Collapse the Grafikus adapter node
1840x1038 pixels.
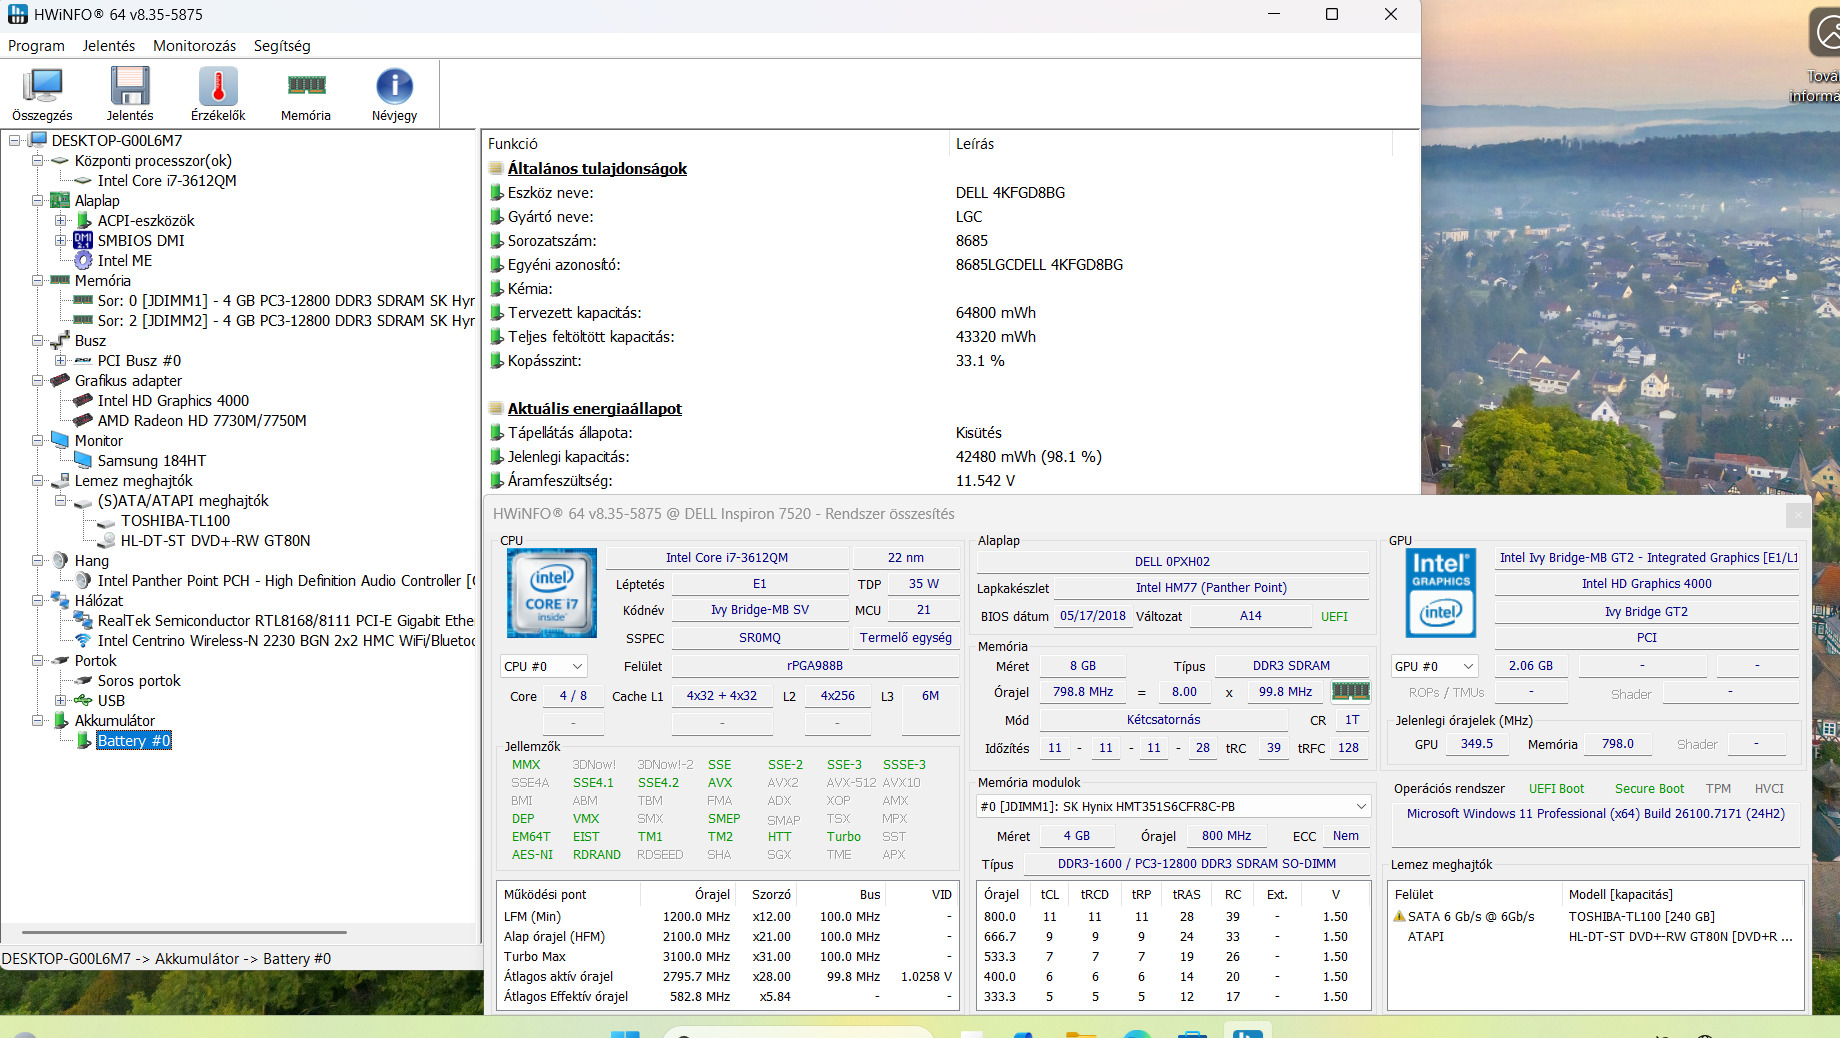[38, 380]
